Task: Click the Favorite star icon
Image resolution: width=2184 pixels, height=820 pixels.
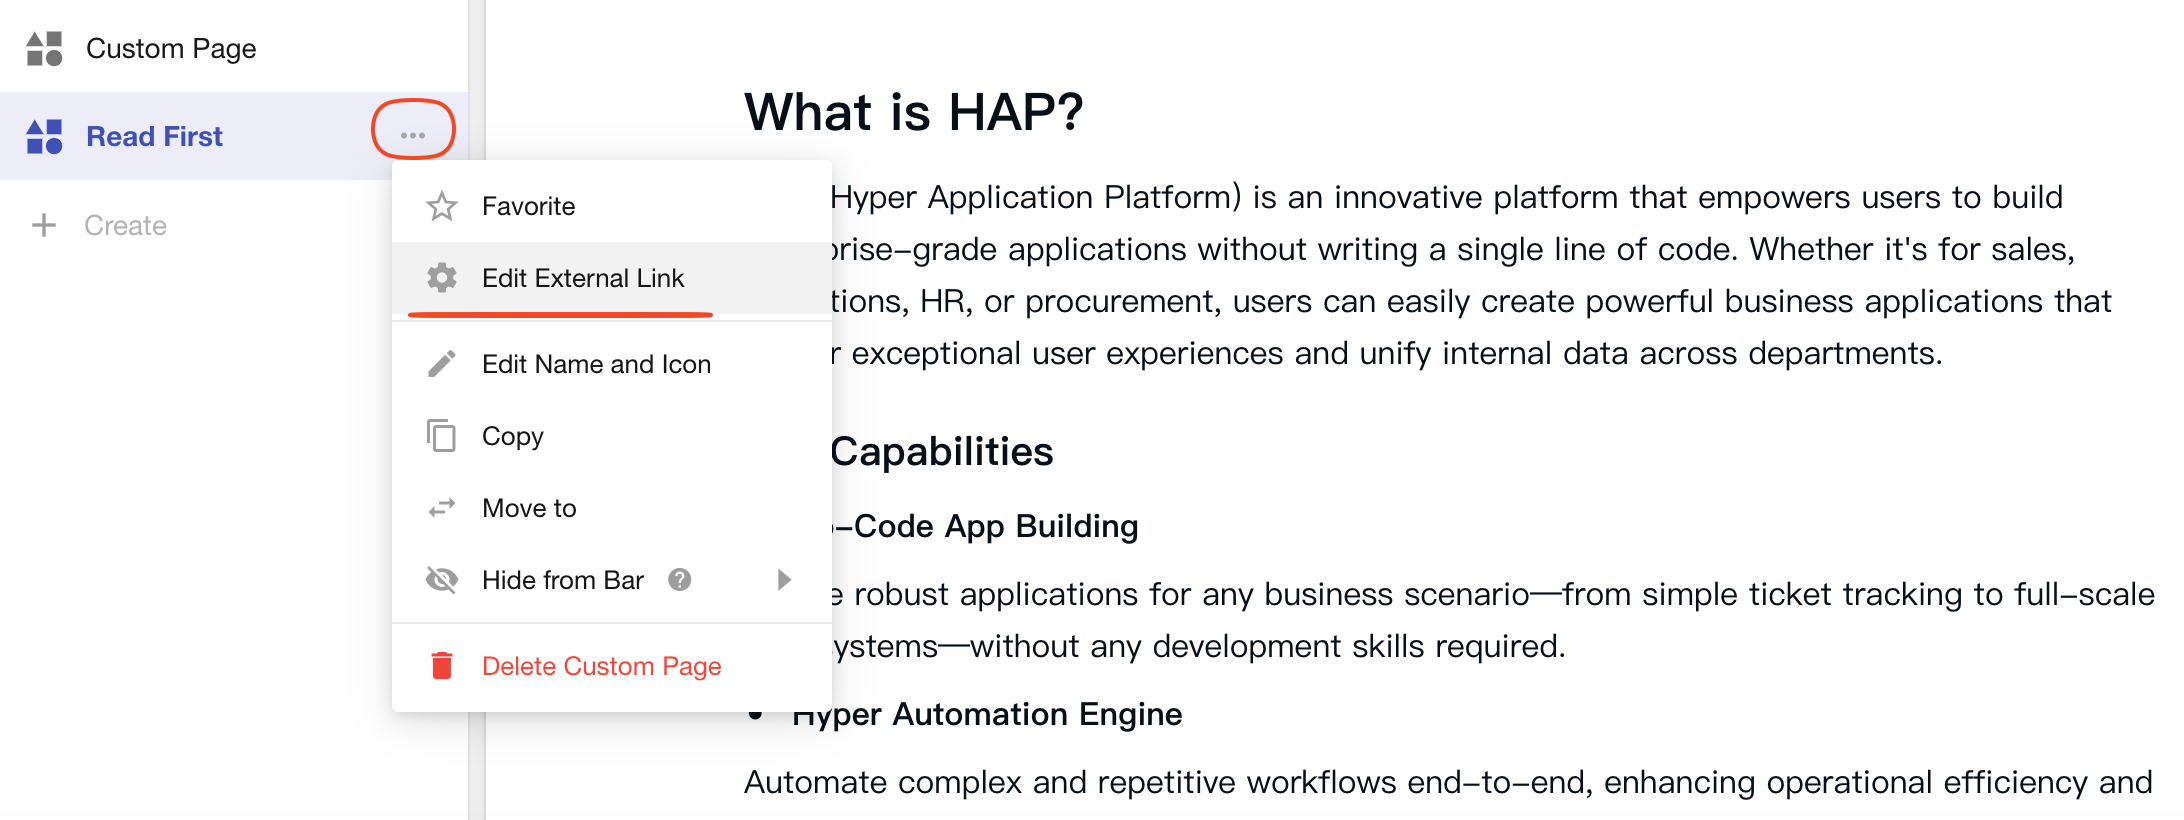Action: (x=441, y=206)
